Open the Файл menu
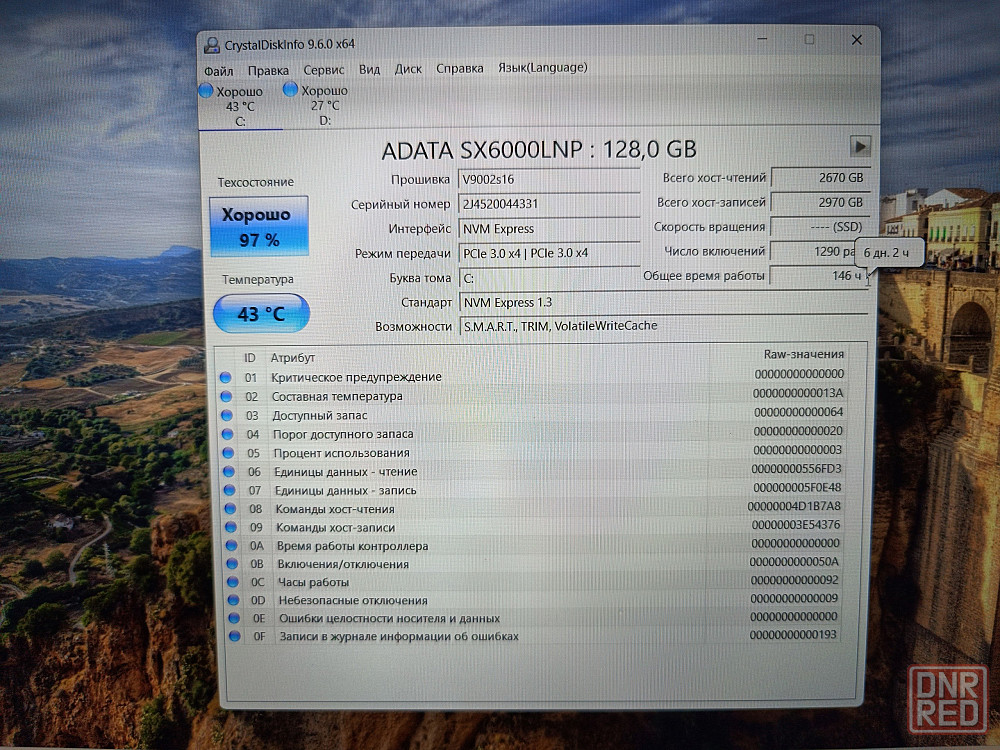 click(x=219, y=71)
